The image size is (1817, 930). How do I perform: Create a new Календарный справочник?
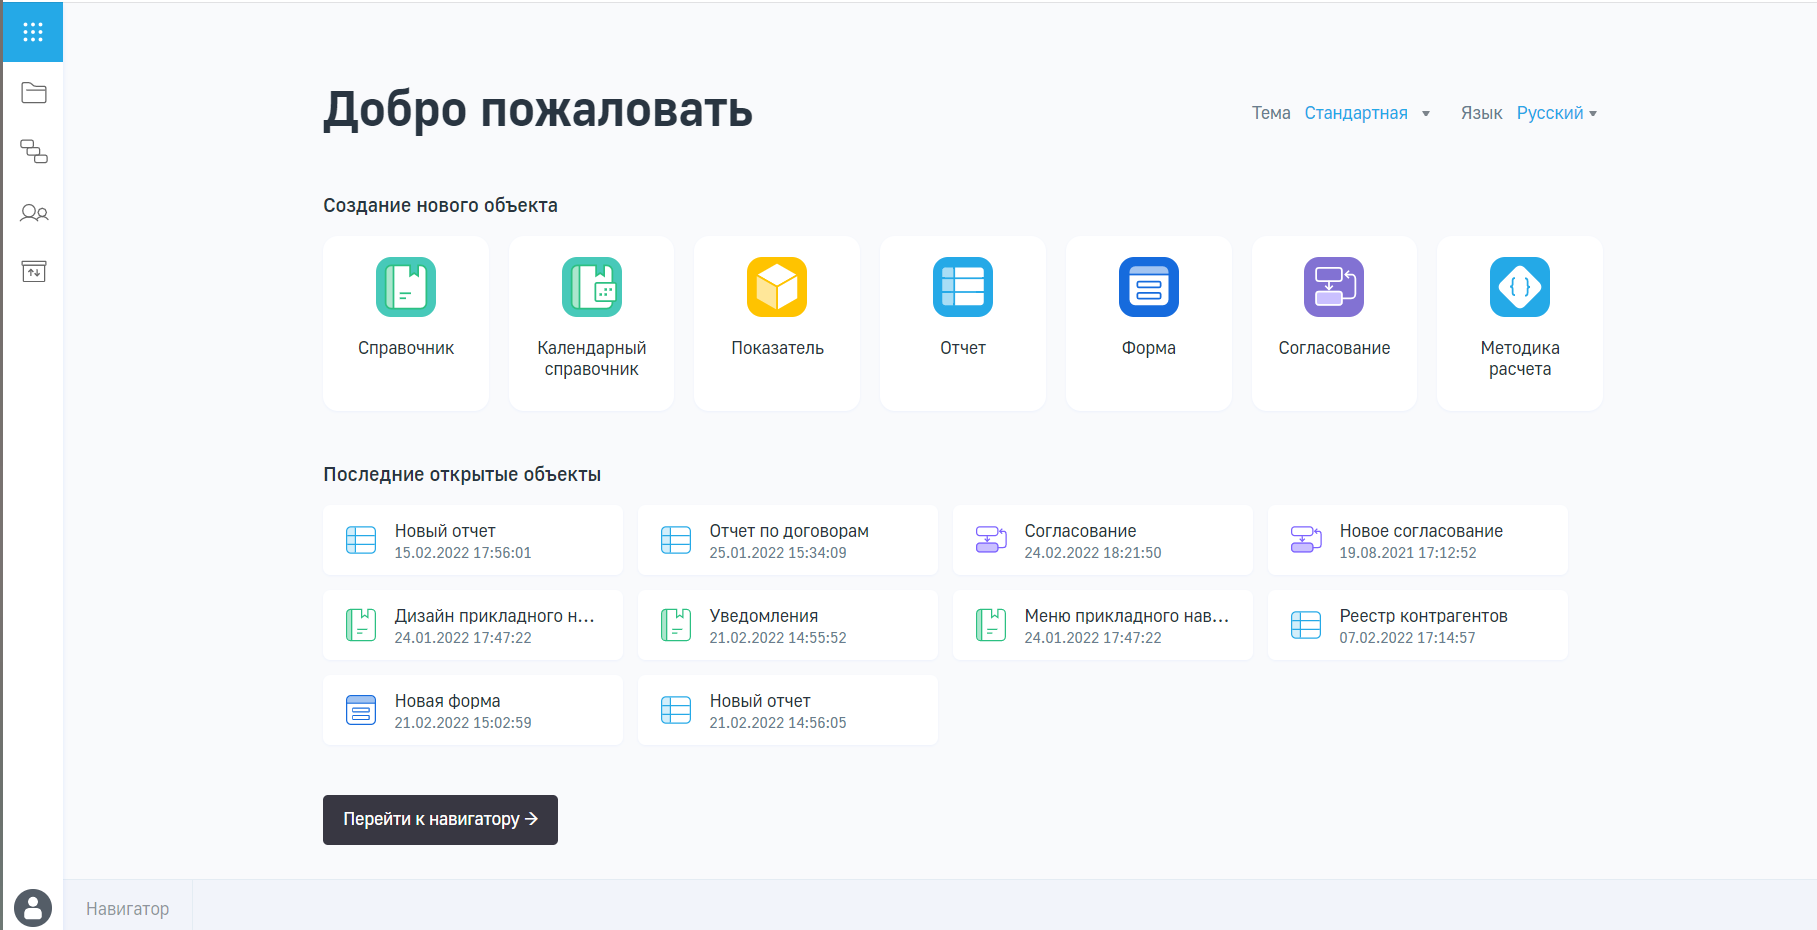coord(591,322)
